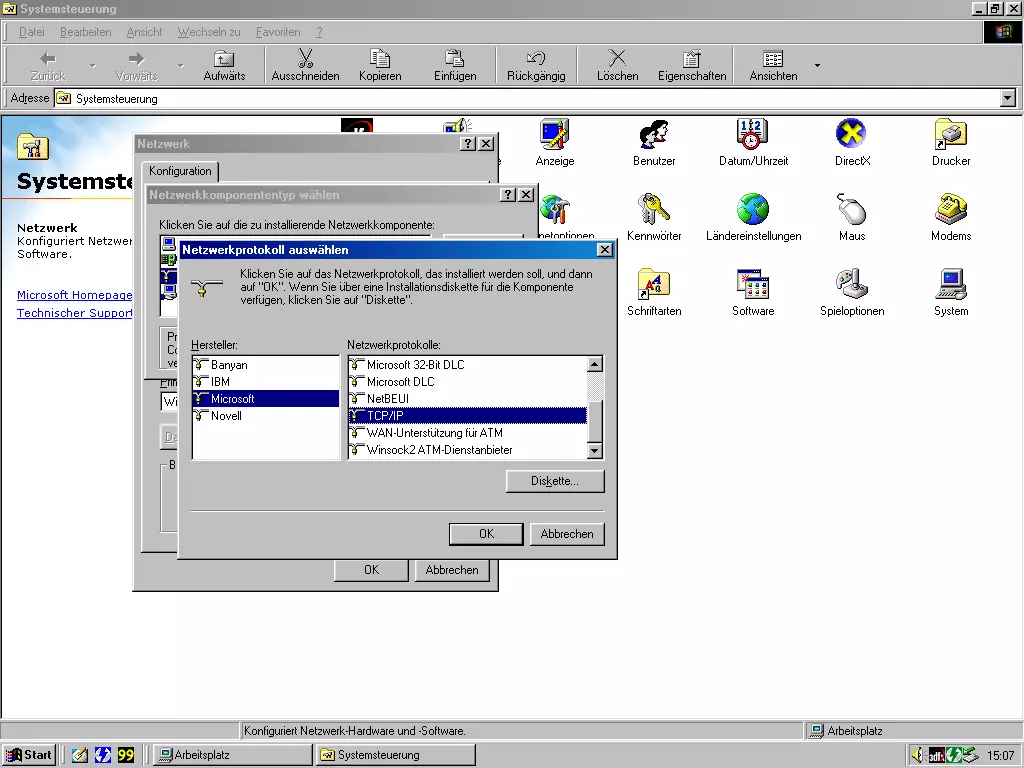Viewport: 1024px width, 768px height.
Task: Click Abbrechen in the Netzwerk dialog
Action: 452,569
